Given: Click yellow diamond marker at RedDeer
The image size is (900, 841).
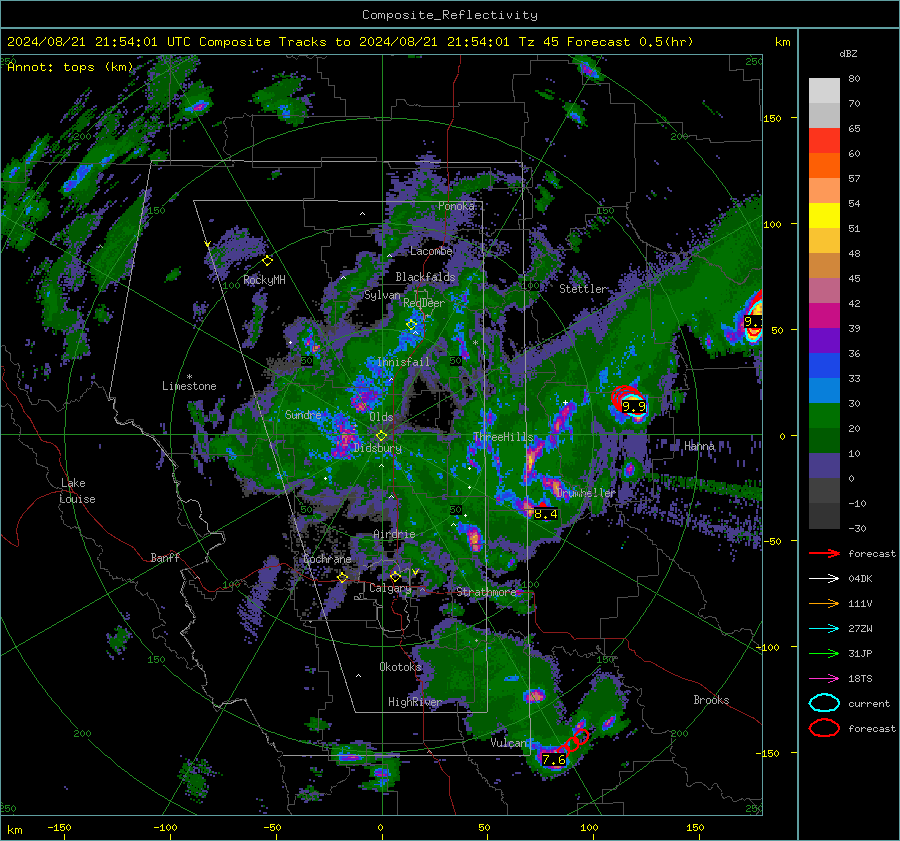Looking at the screenshot, I should (412, 325).
